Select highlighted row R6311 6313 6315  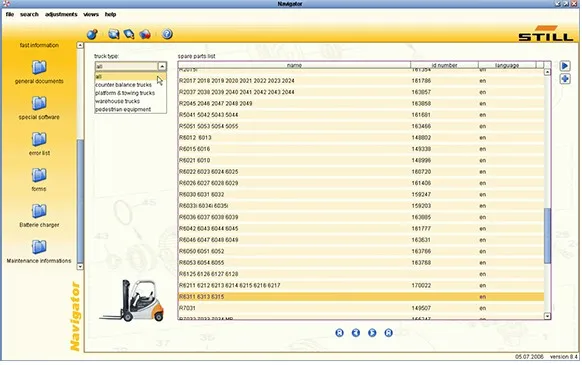pos(361,297)
